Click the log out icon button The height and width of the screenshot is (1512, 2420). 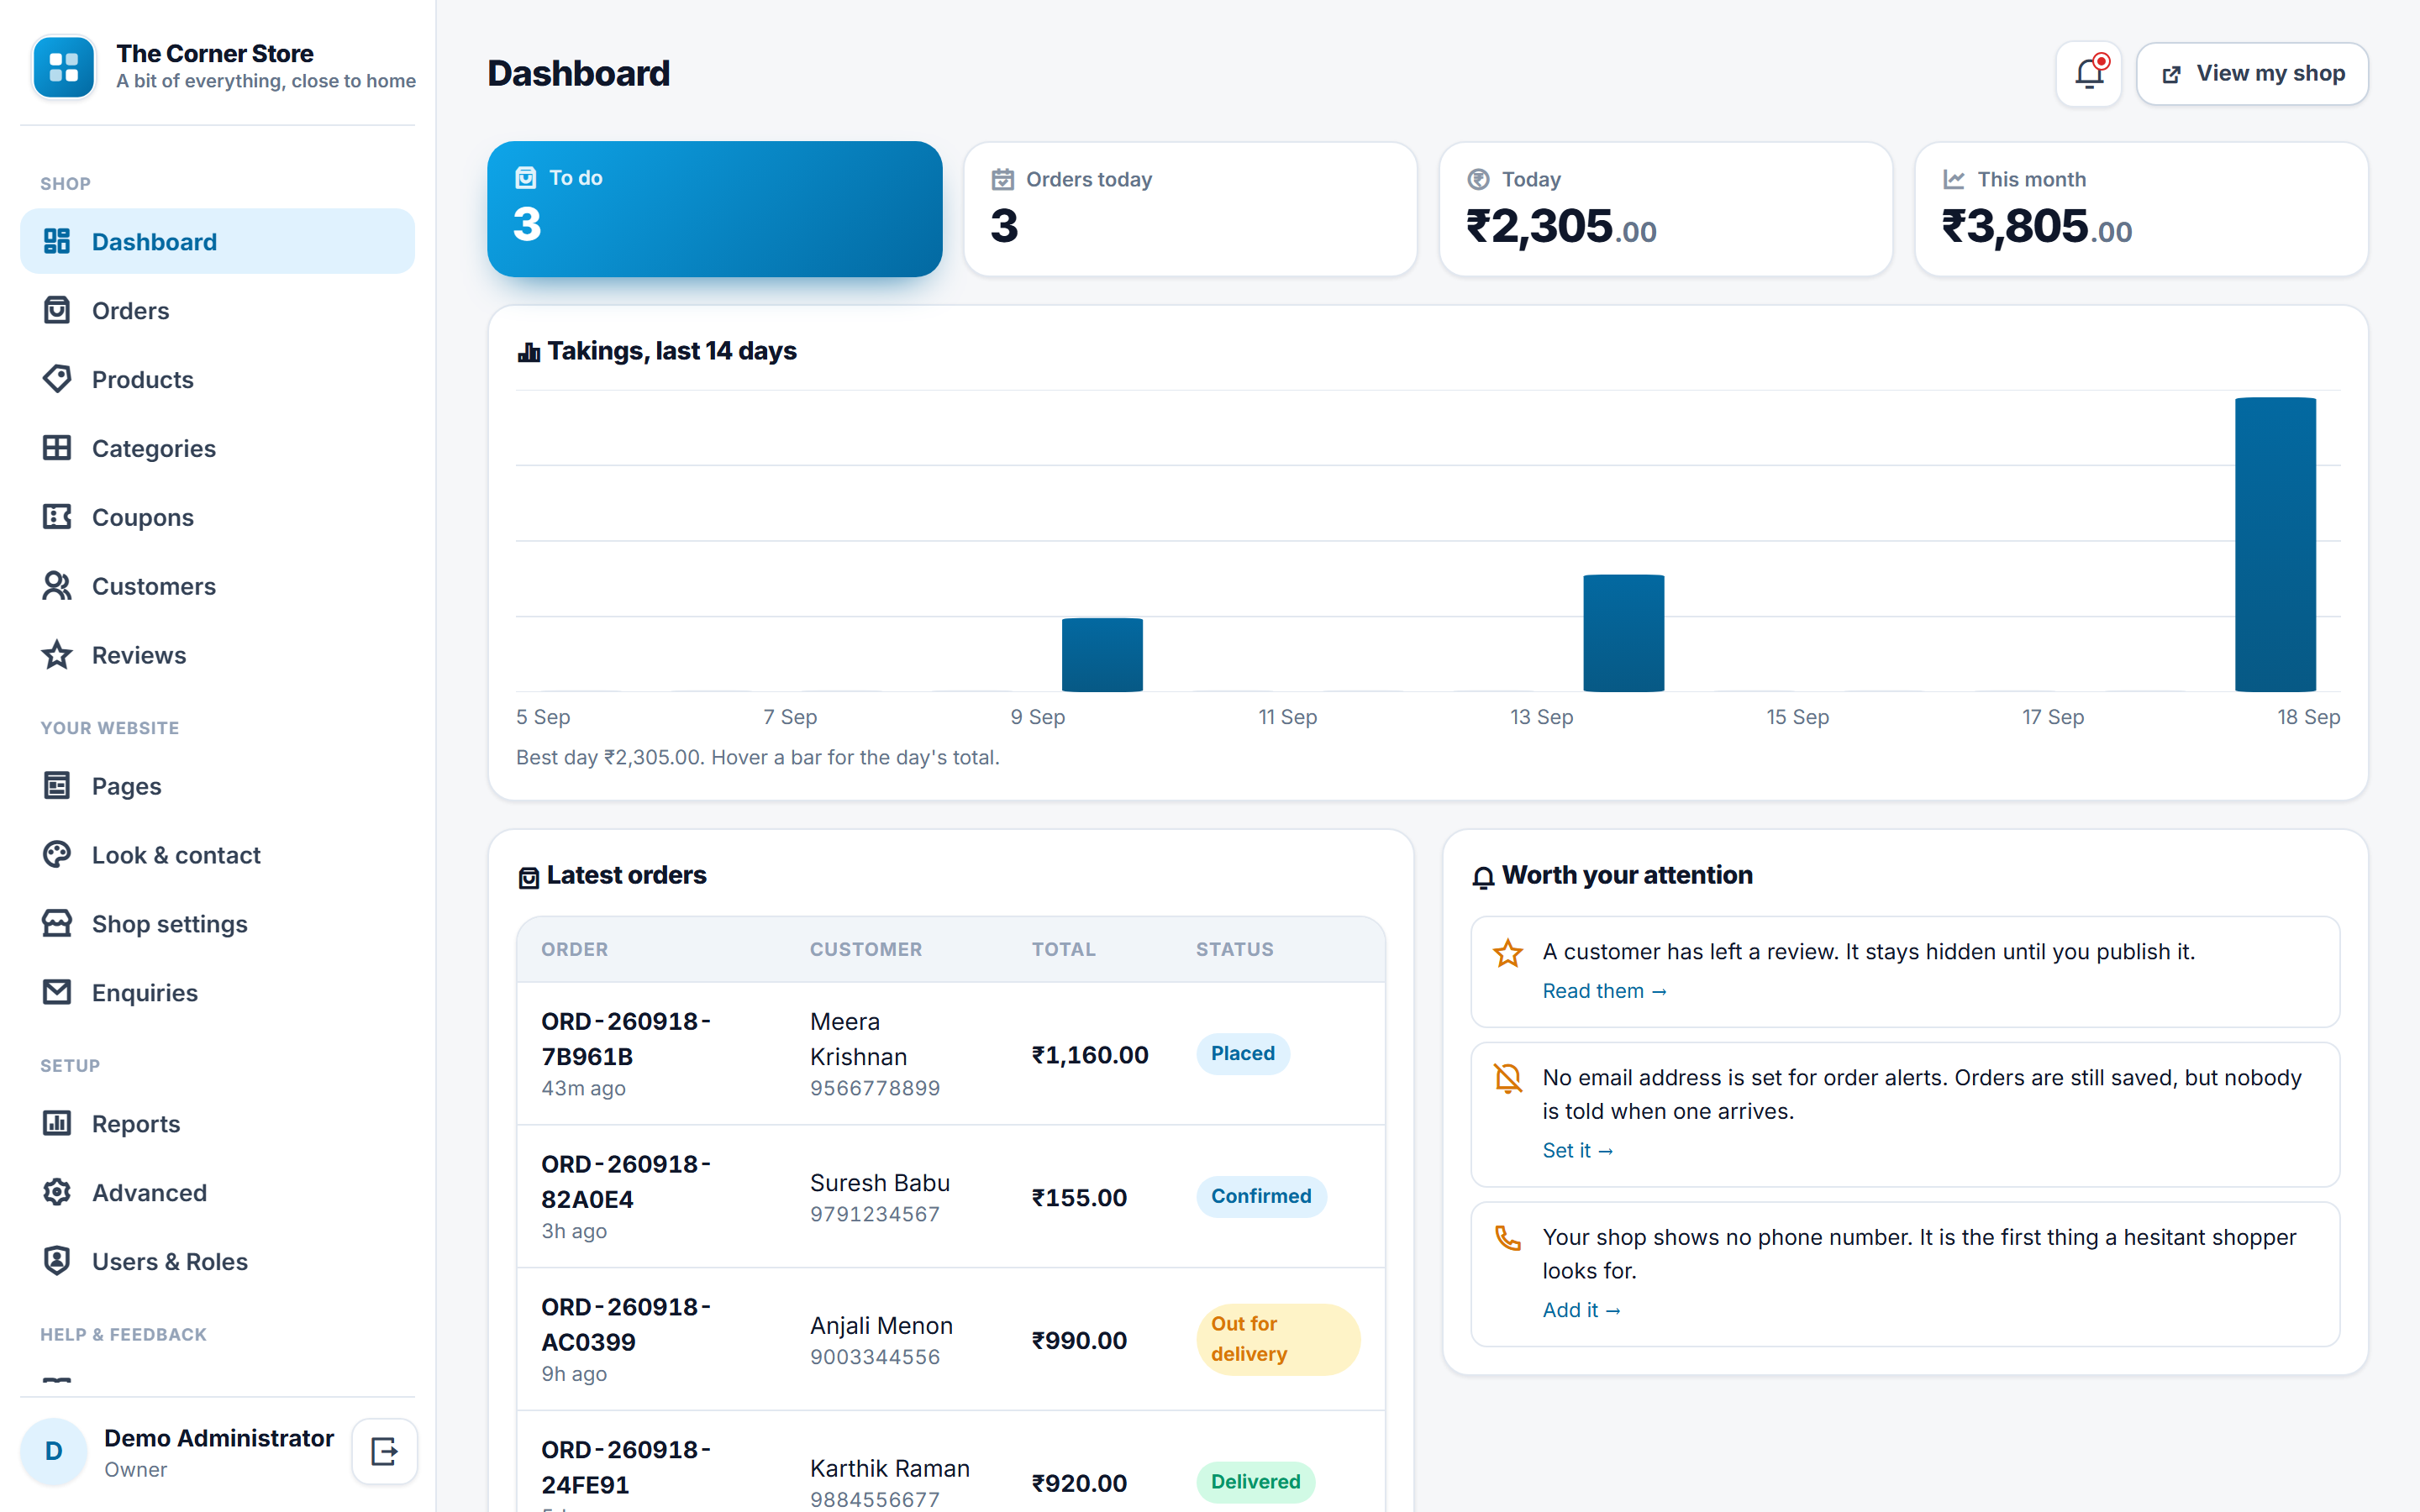(x=385, y=1451)
